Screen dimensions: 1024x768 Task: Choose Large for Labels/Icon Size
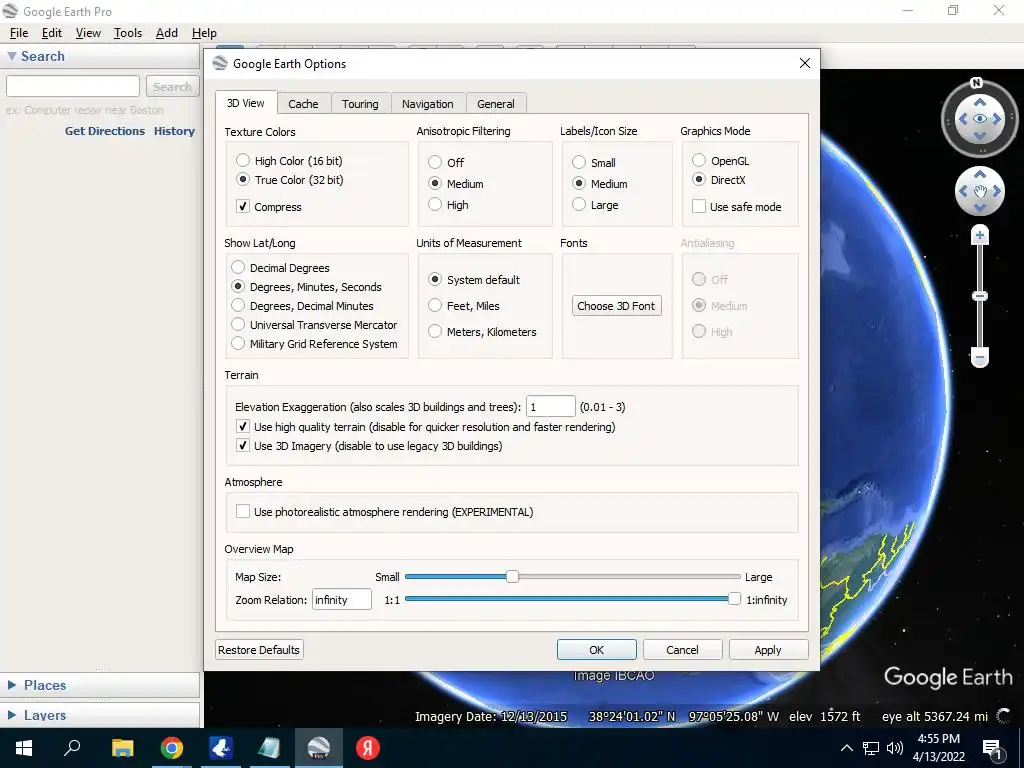pos(579,204)
